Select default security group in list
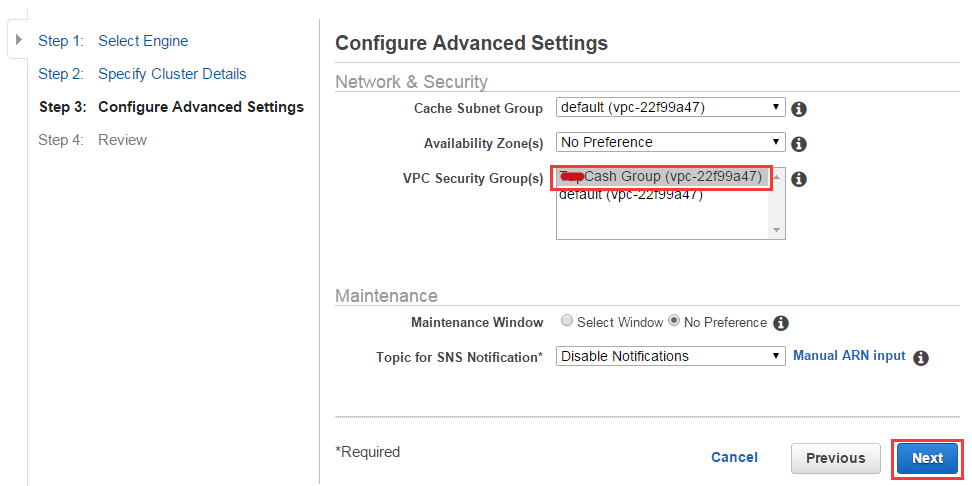The height and width of the screenshot is (486, 972). click(630, 195)
